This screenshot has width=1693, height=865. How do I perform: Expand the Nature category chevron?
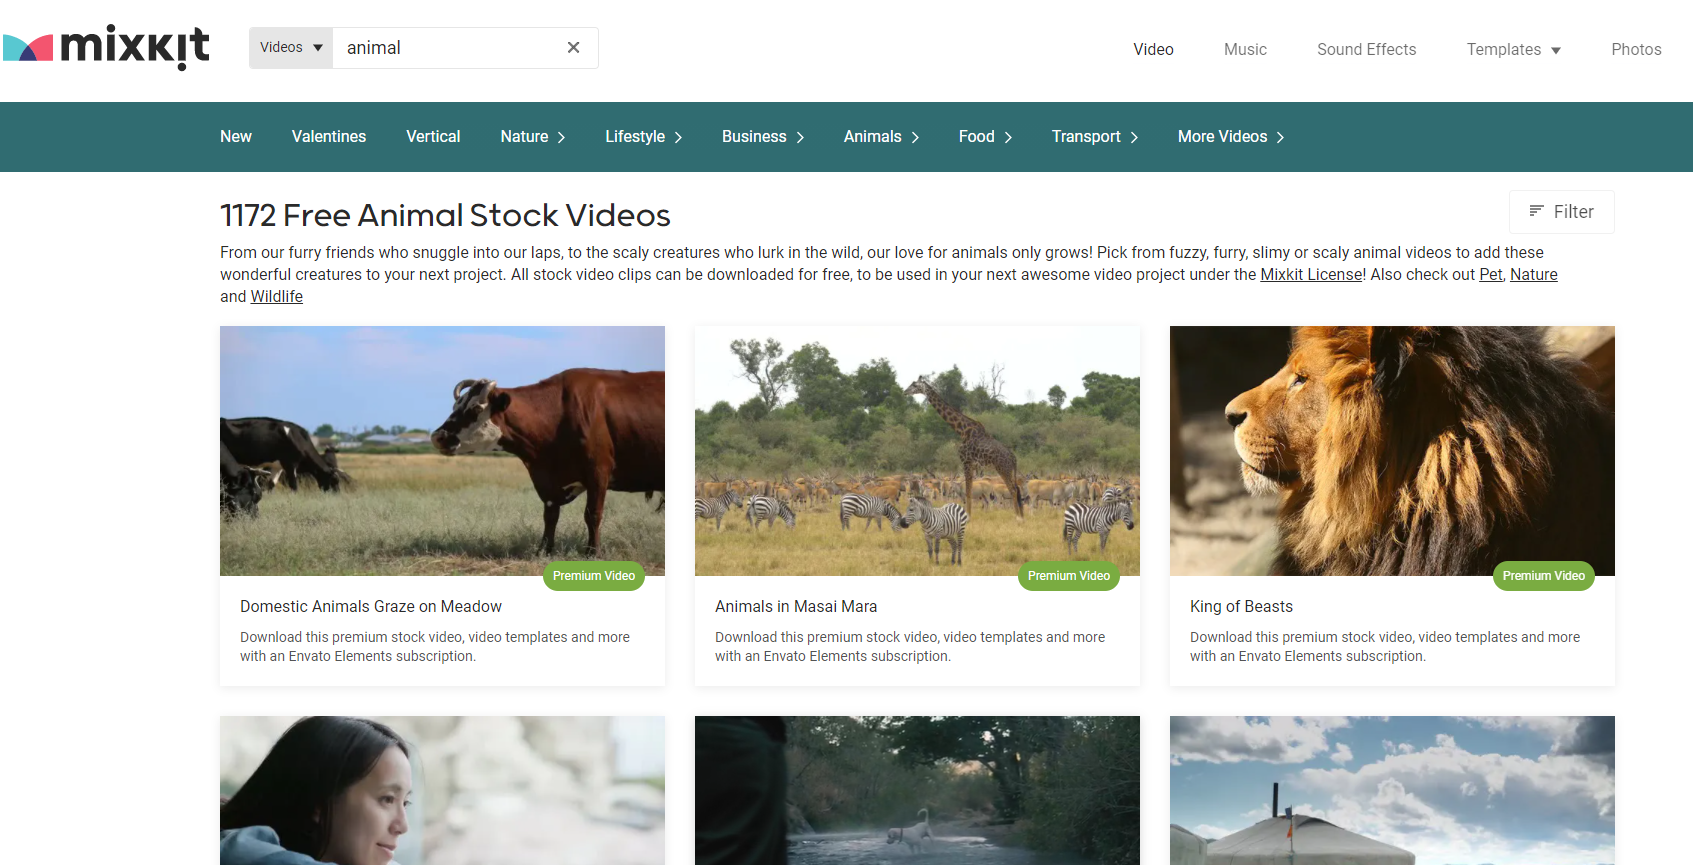(561, 137)
